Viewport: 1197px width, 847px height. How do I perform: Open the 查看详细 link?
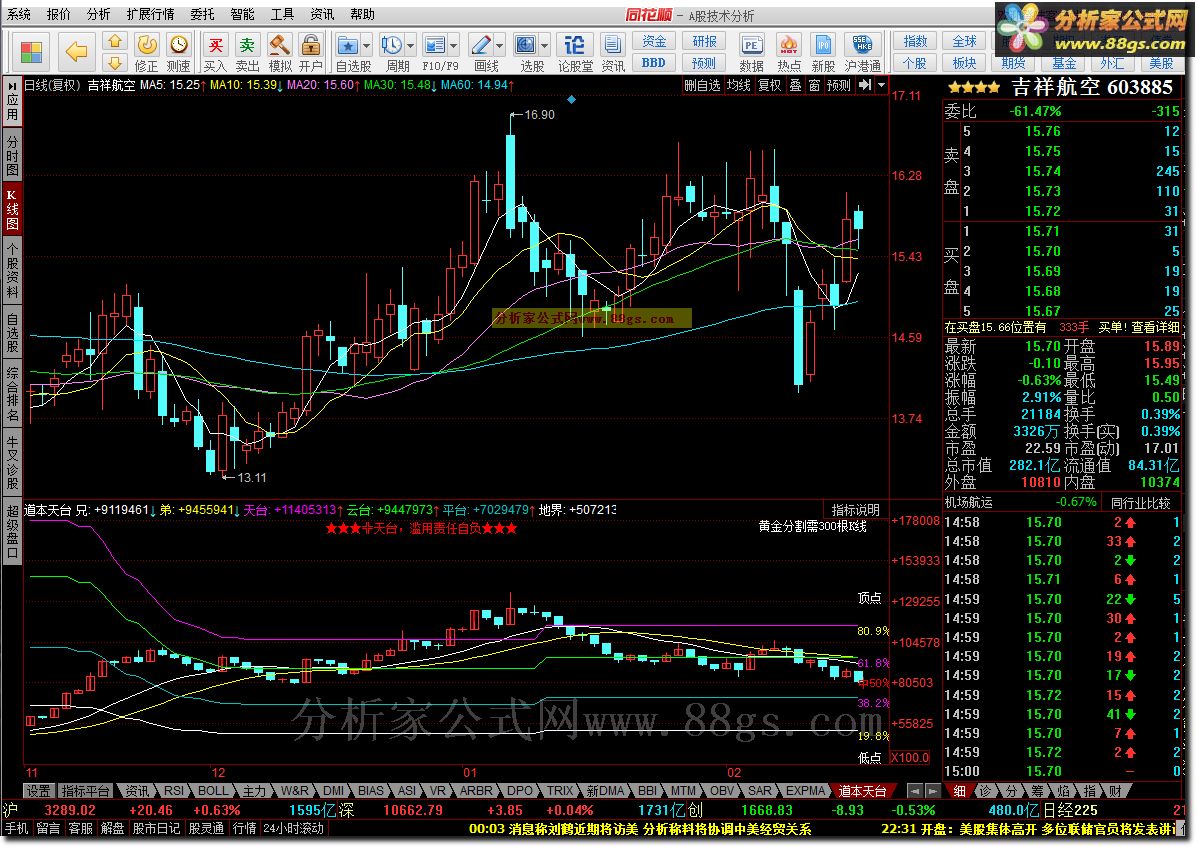(x=1155, y=327)
